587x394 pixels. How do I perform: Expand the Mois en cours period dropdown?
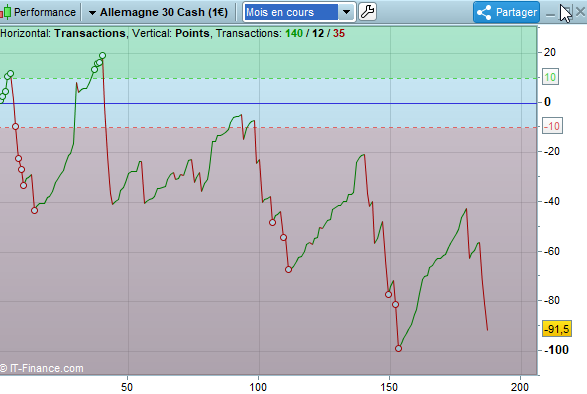click(346, 12)
